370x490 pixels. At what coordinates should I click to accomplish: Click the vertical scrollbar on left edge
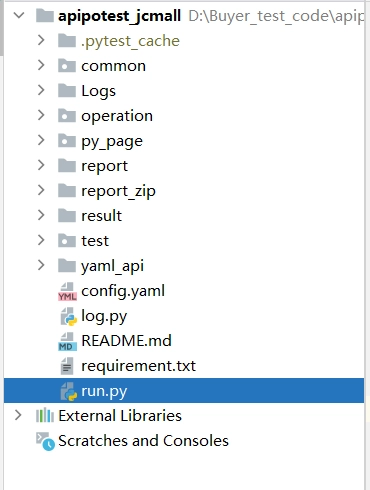pos(2,28)
